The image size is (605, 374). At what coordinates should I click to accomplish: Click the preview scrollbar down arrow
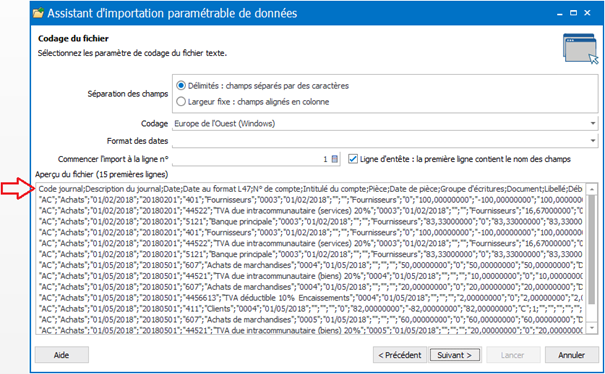click(592, 328)
